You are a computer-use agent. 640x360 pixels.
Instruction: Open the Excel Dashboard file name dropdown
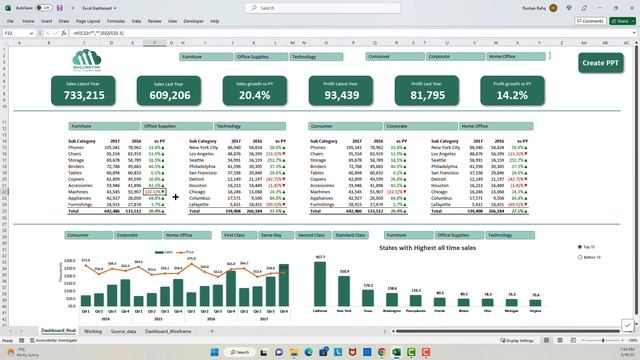115,8
